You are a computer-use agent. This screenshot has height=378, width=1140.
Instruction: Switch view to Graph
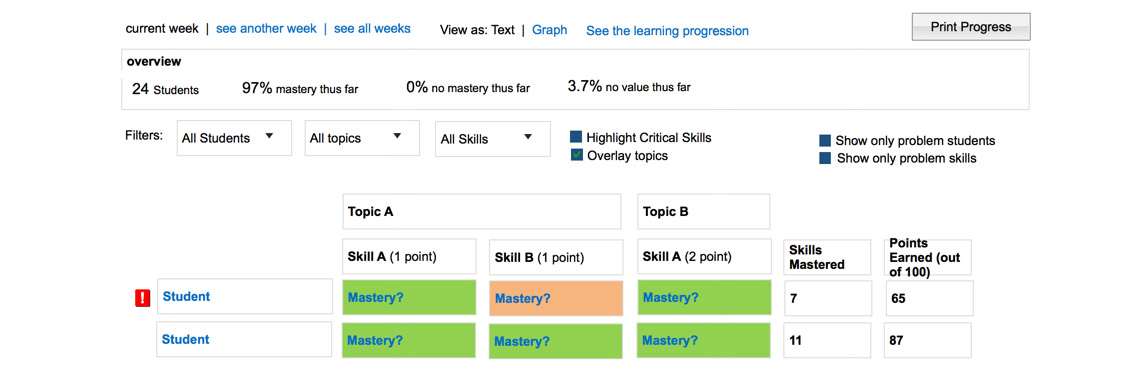[x=550, y=30]
